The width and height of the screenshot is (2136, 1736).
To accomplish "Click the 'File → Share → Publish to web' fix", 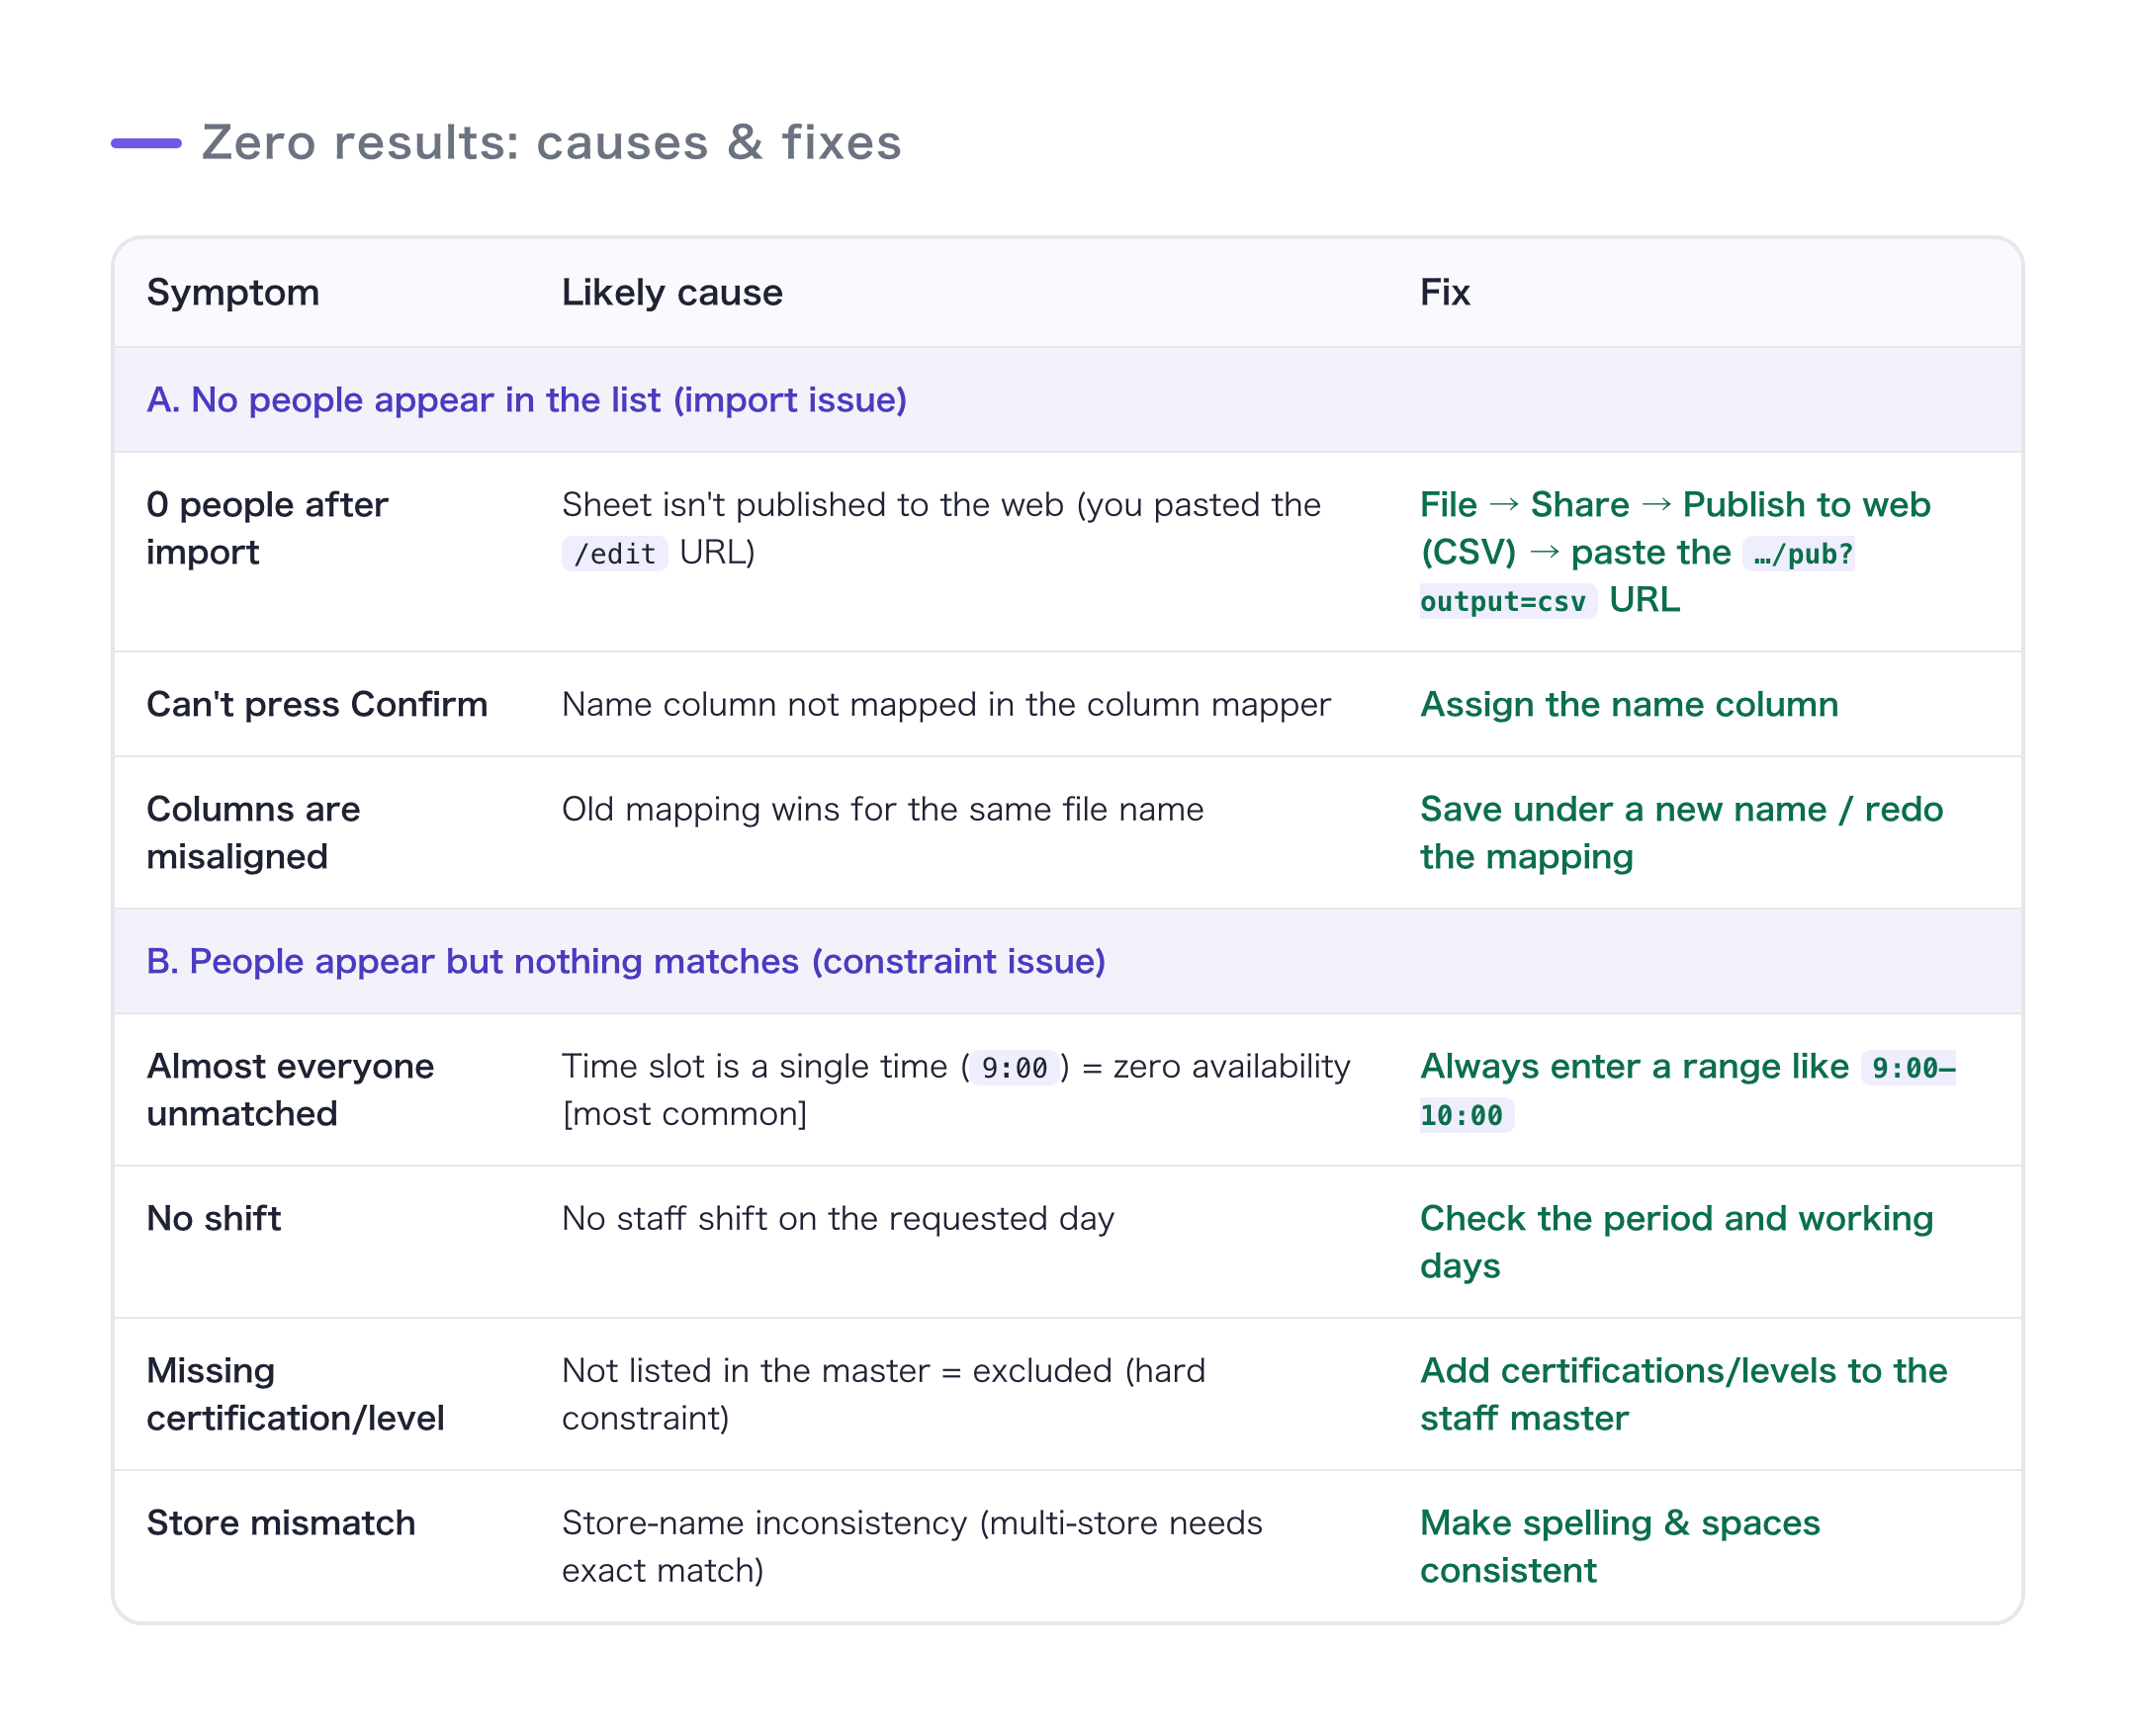I will 1675,552.
